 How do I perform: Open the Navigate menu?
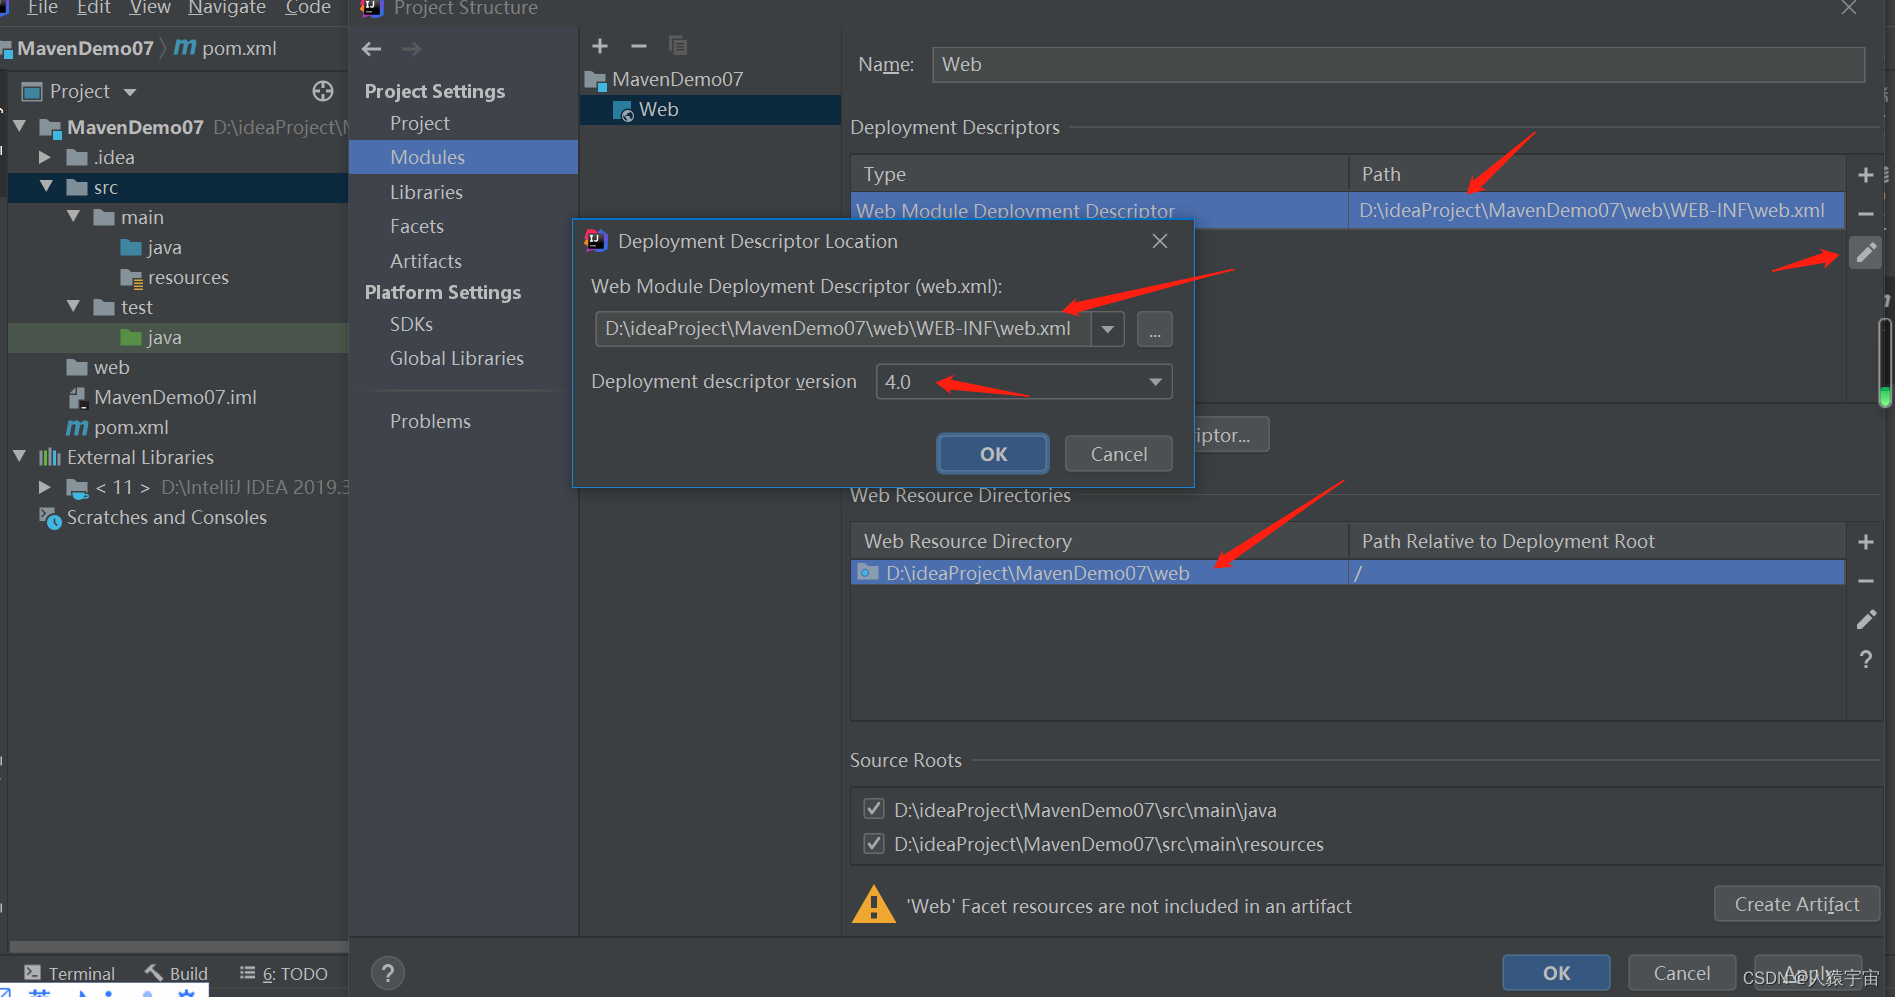(x=227, y=8)
